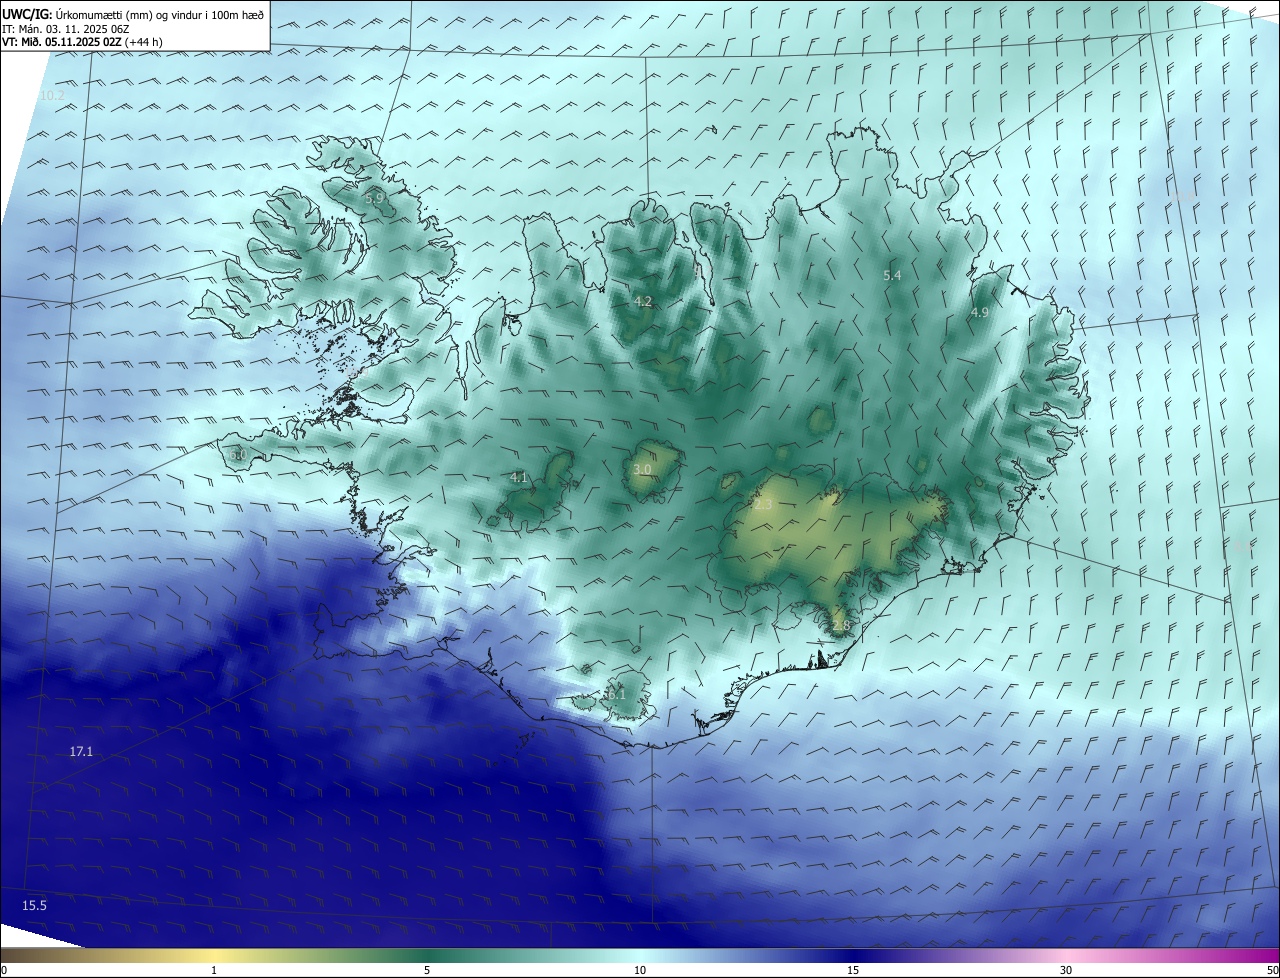The height and width of the screenshot is (978, 1280).
Task: Click the 6.0 value on Snæfellsnes
Action: [x=237, y=455]
